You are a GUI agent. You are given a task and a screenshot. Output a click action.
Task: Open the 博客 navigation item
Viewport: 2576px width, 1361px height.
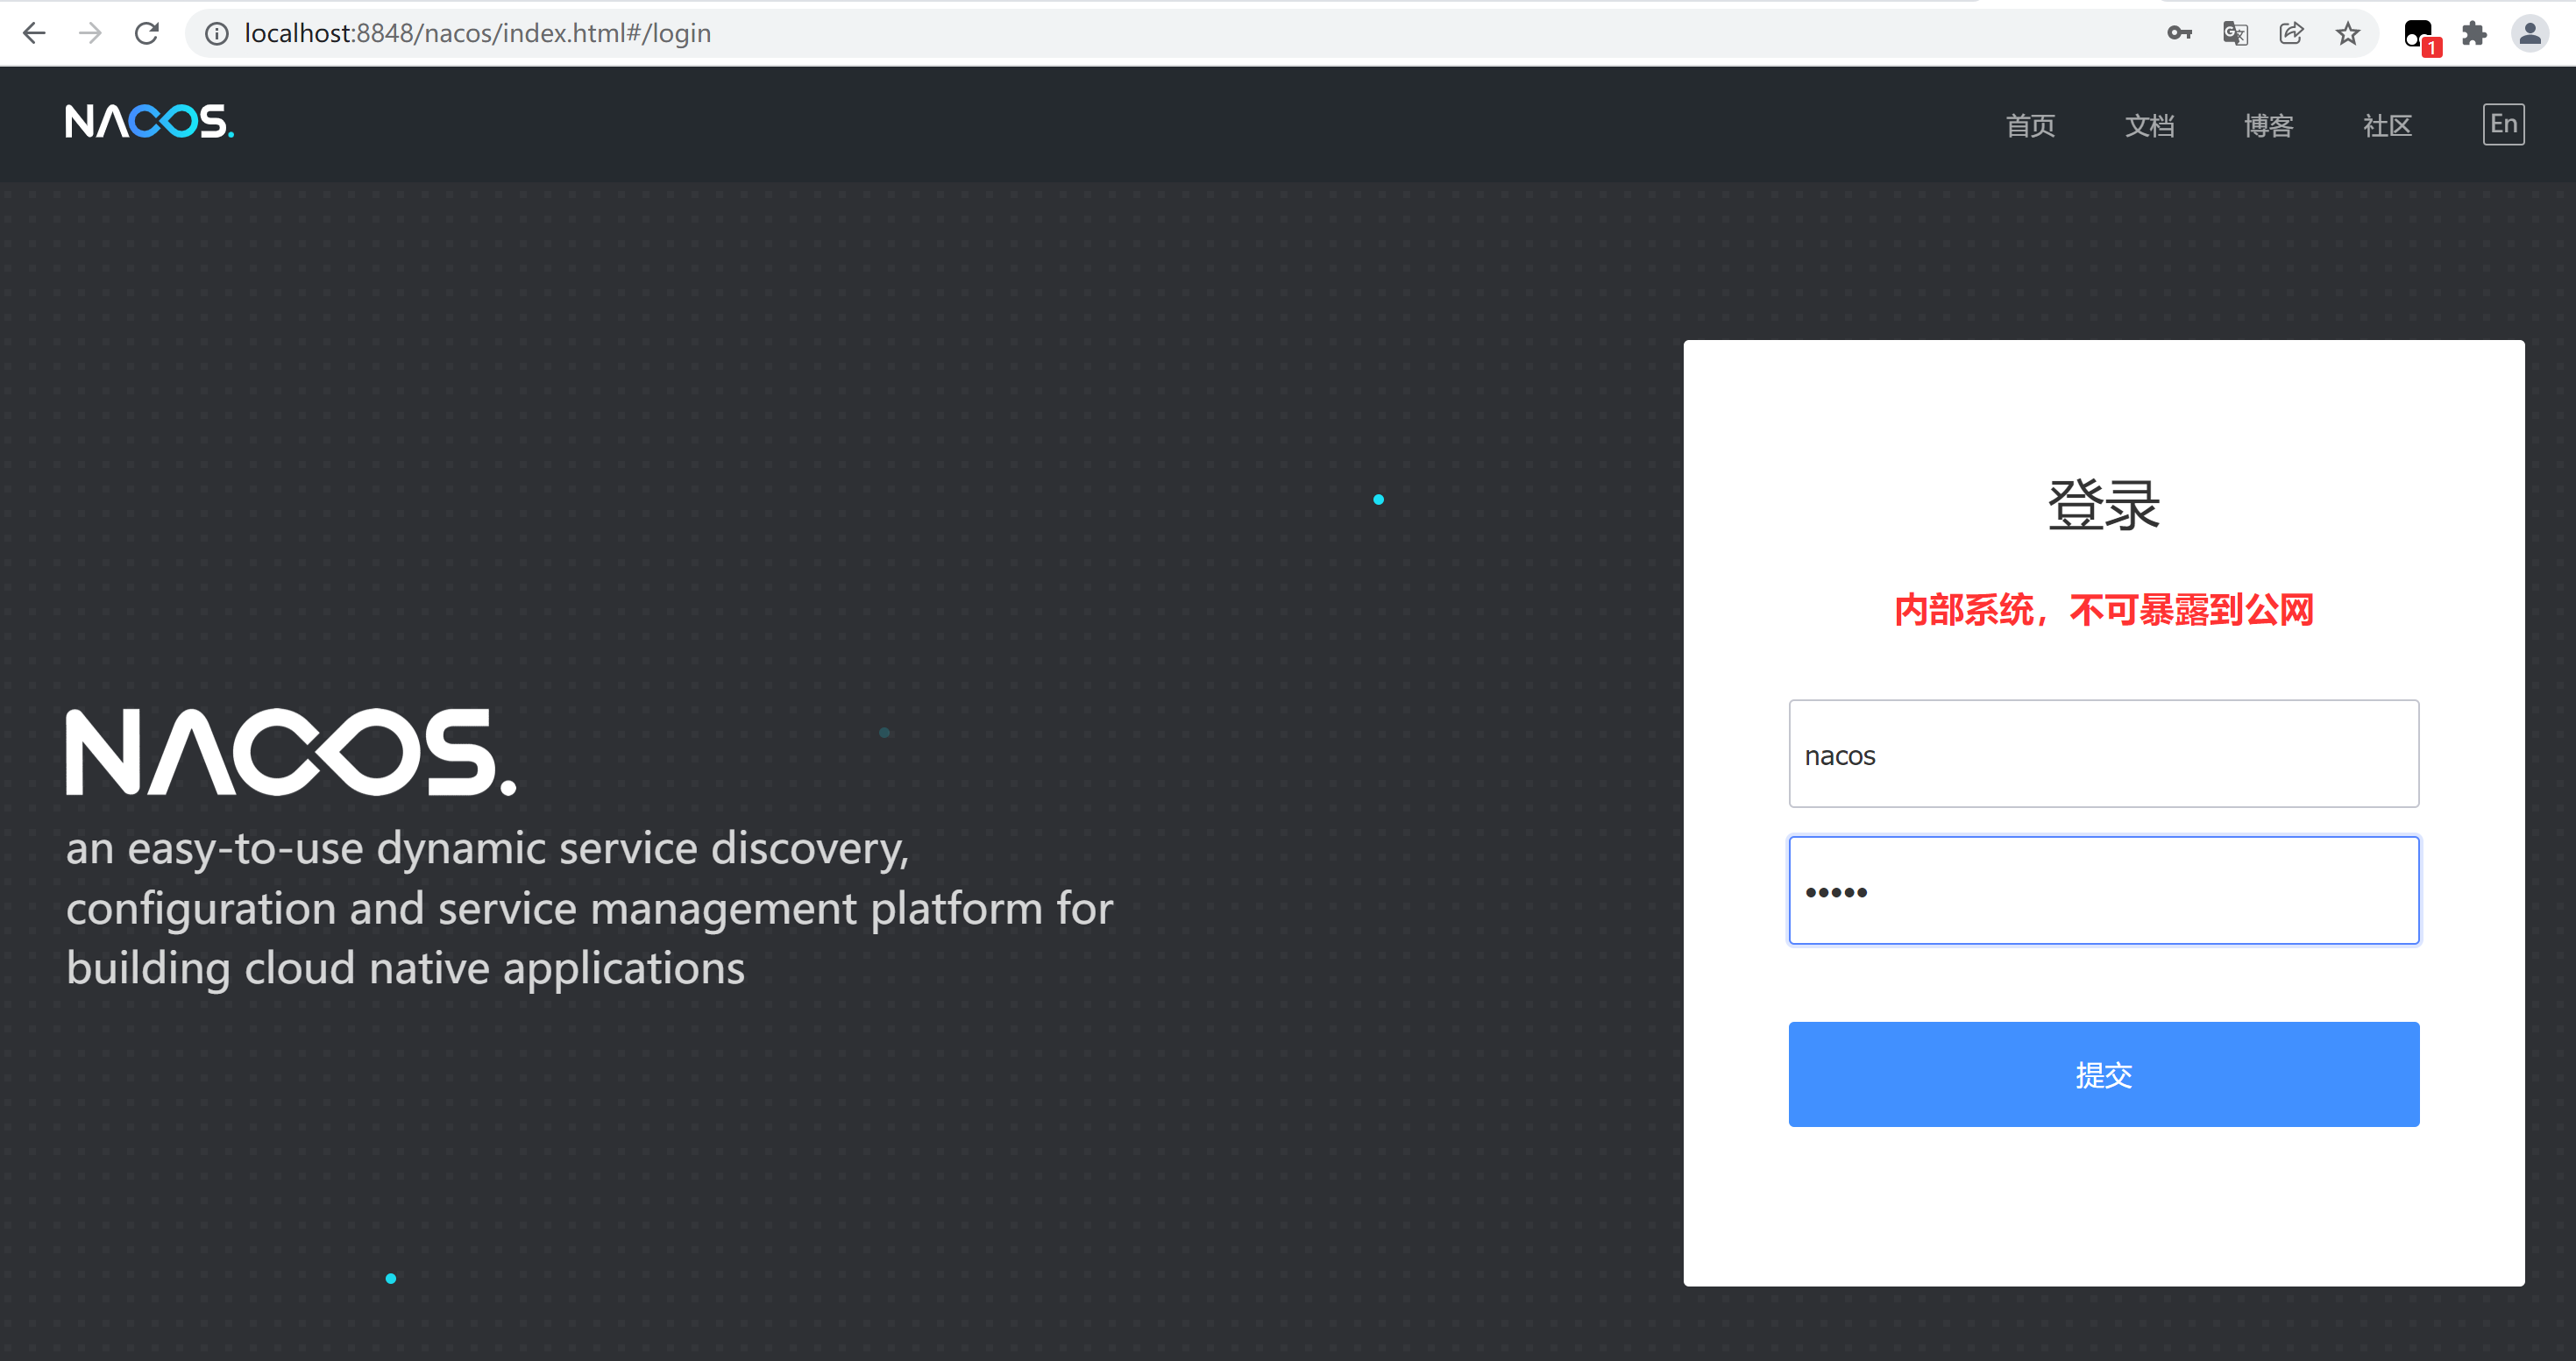point(2267,126)
